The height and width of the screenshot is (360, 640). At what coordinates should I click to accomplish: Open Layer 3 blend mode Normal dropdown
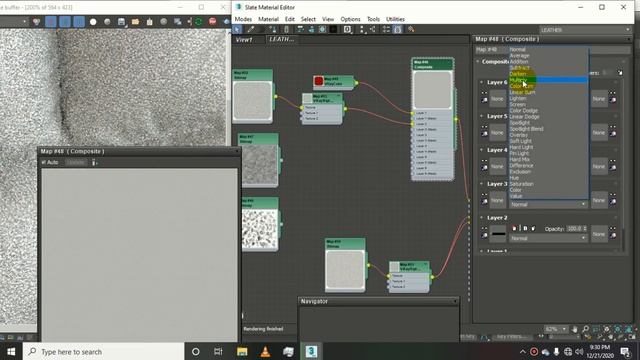click(x=548, y=204)
